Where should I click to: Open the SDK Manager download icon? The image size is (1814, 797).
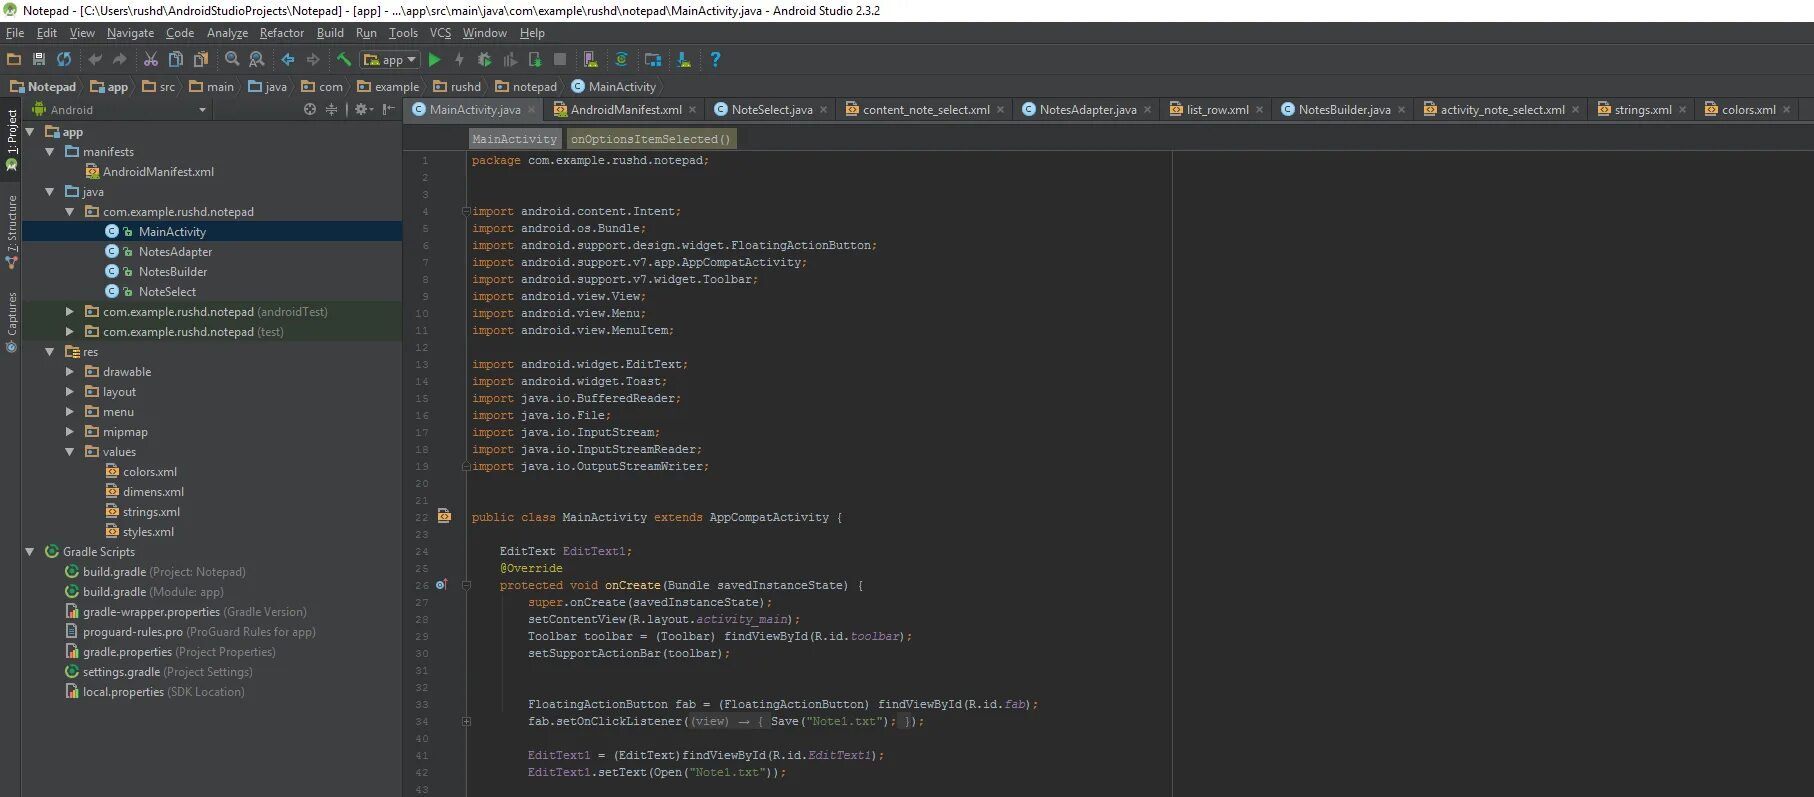684,60
